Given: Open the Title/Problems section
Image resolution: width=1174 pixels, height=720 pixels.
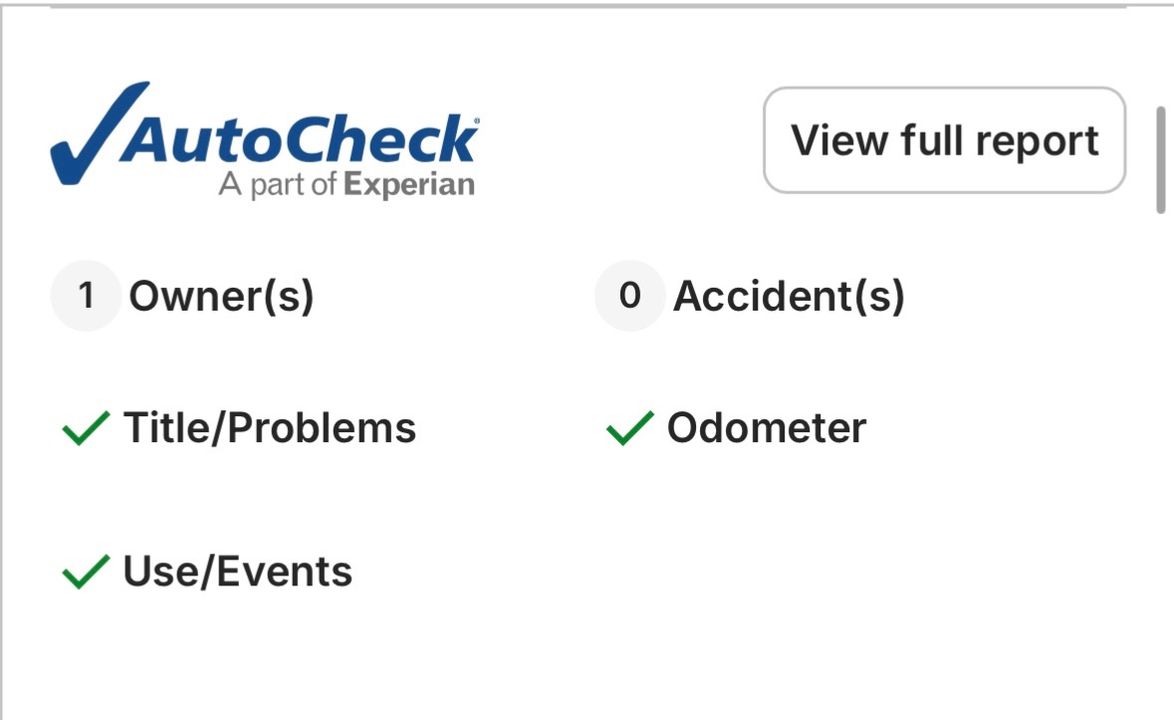Looking at the screenshot, I should click(269, 428).
